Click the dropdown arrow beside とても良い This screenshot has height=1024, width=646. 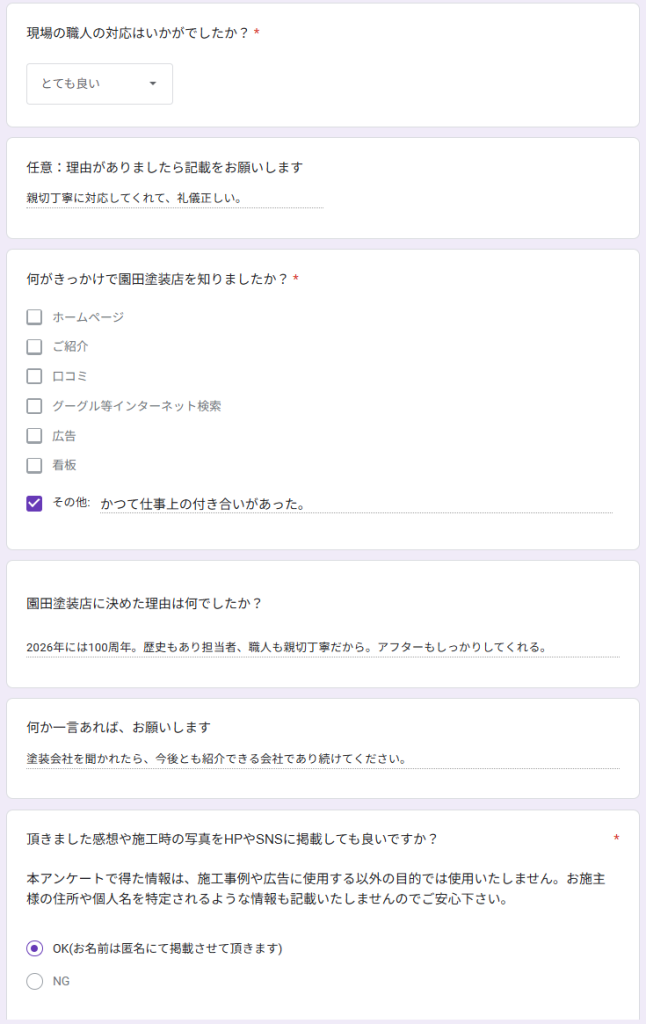point(153,84)
